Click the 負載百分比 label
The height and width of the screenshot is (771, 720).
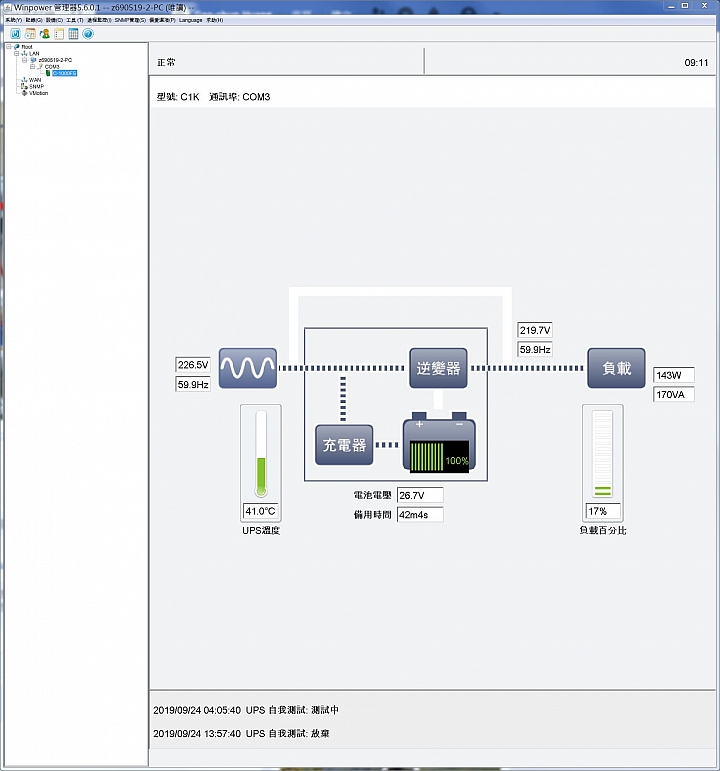pos(603,531)
